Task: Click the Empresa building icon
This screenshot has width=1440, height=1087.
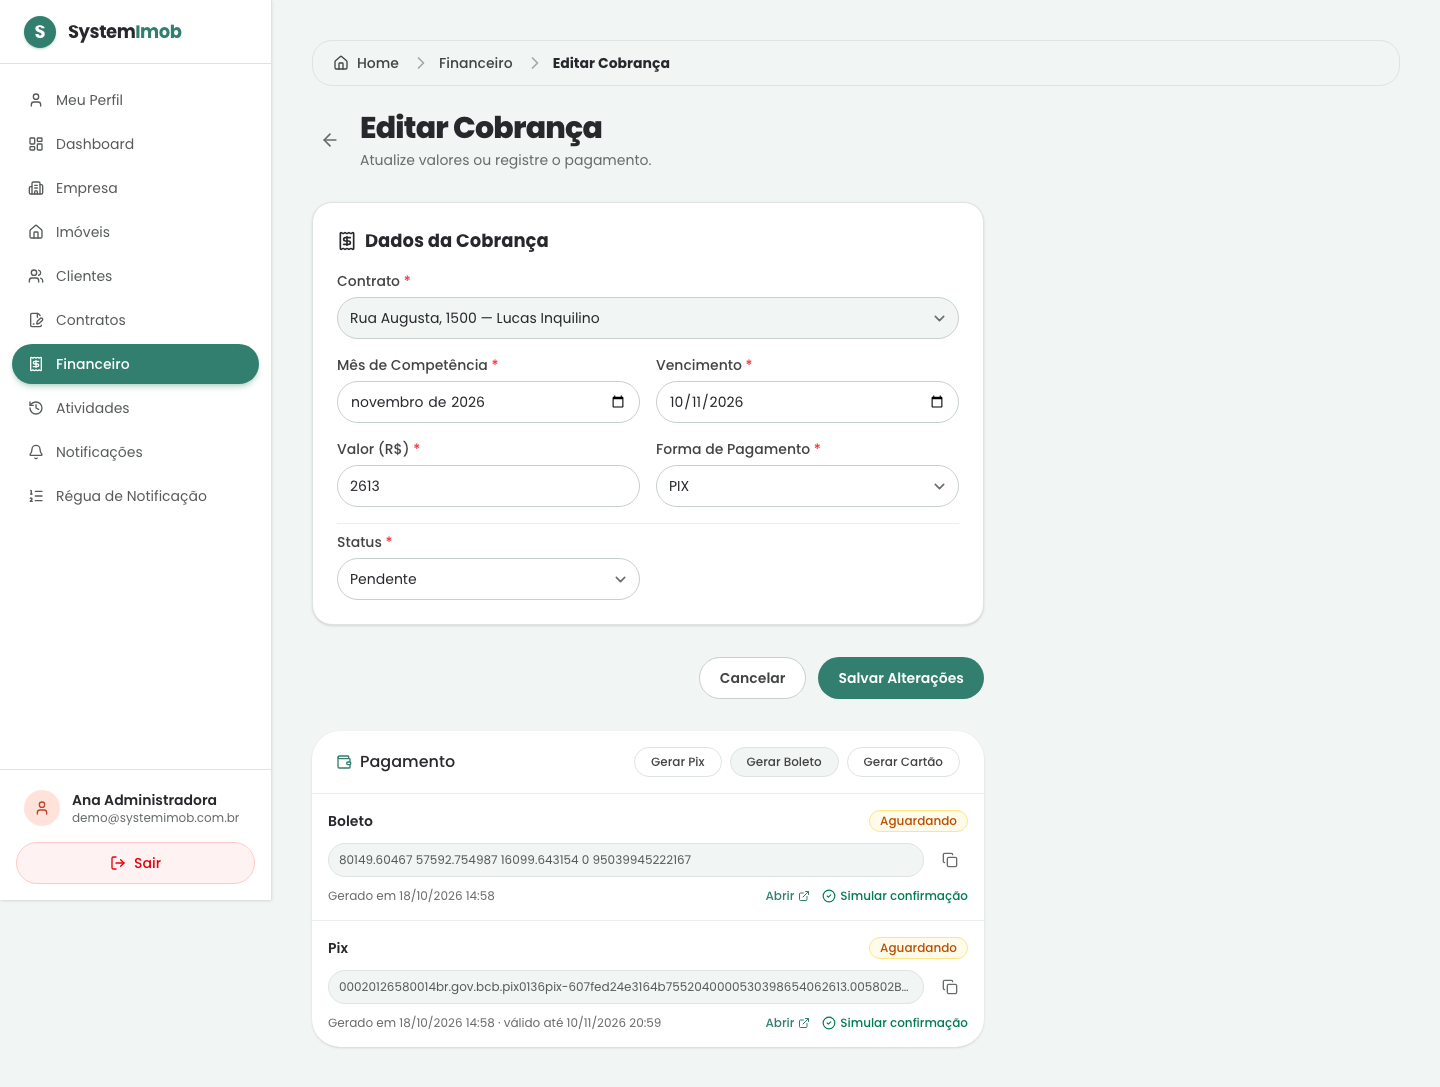Action: tap(36, 188)
